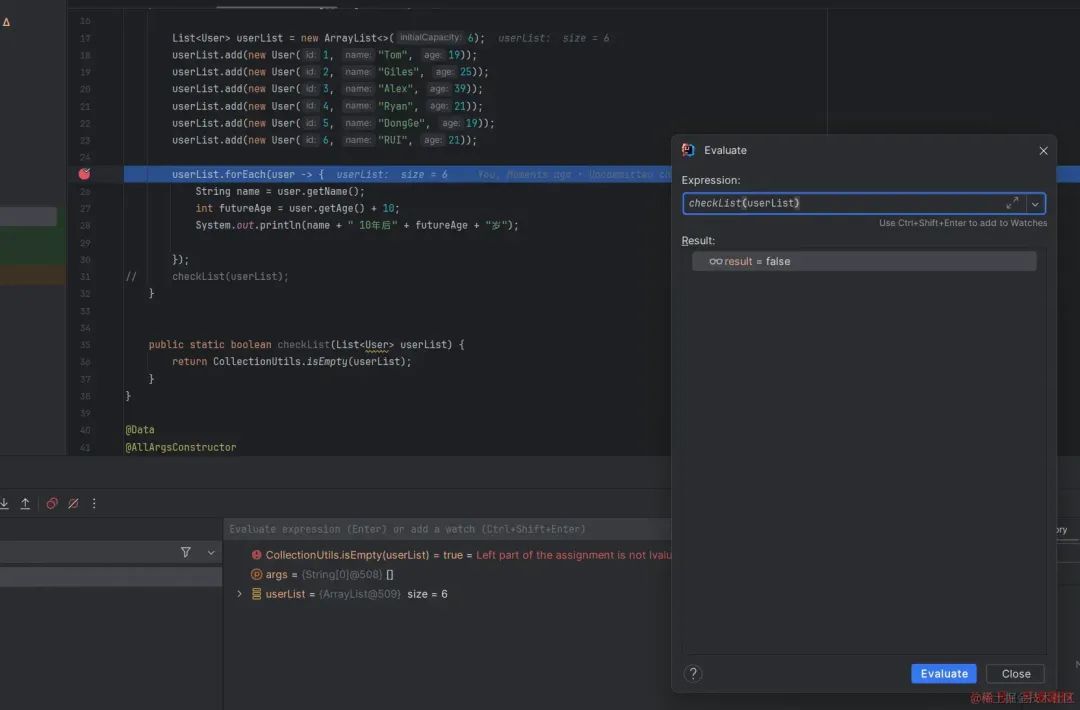This screenshot has width=1080, height=710.
Task: Click the commented checkList(userList) line
Action: point(230,276)
